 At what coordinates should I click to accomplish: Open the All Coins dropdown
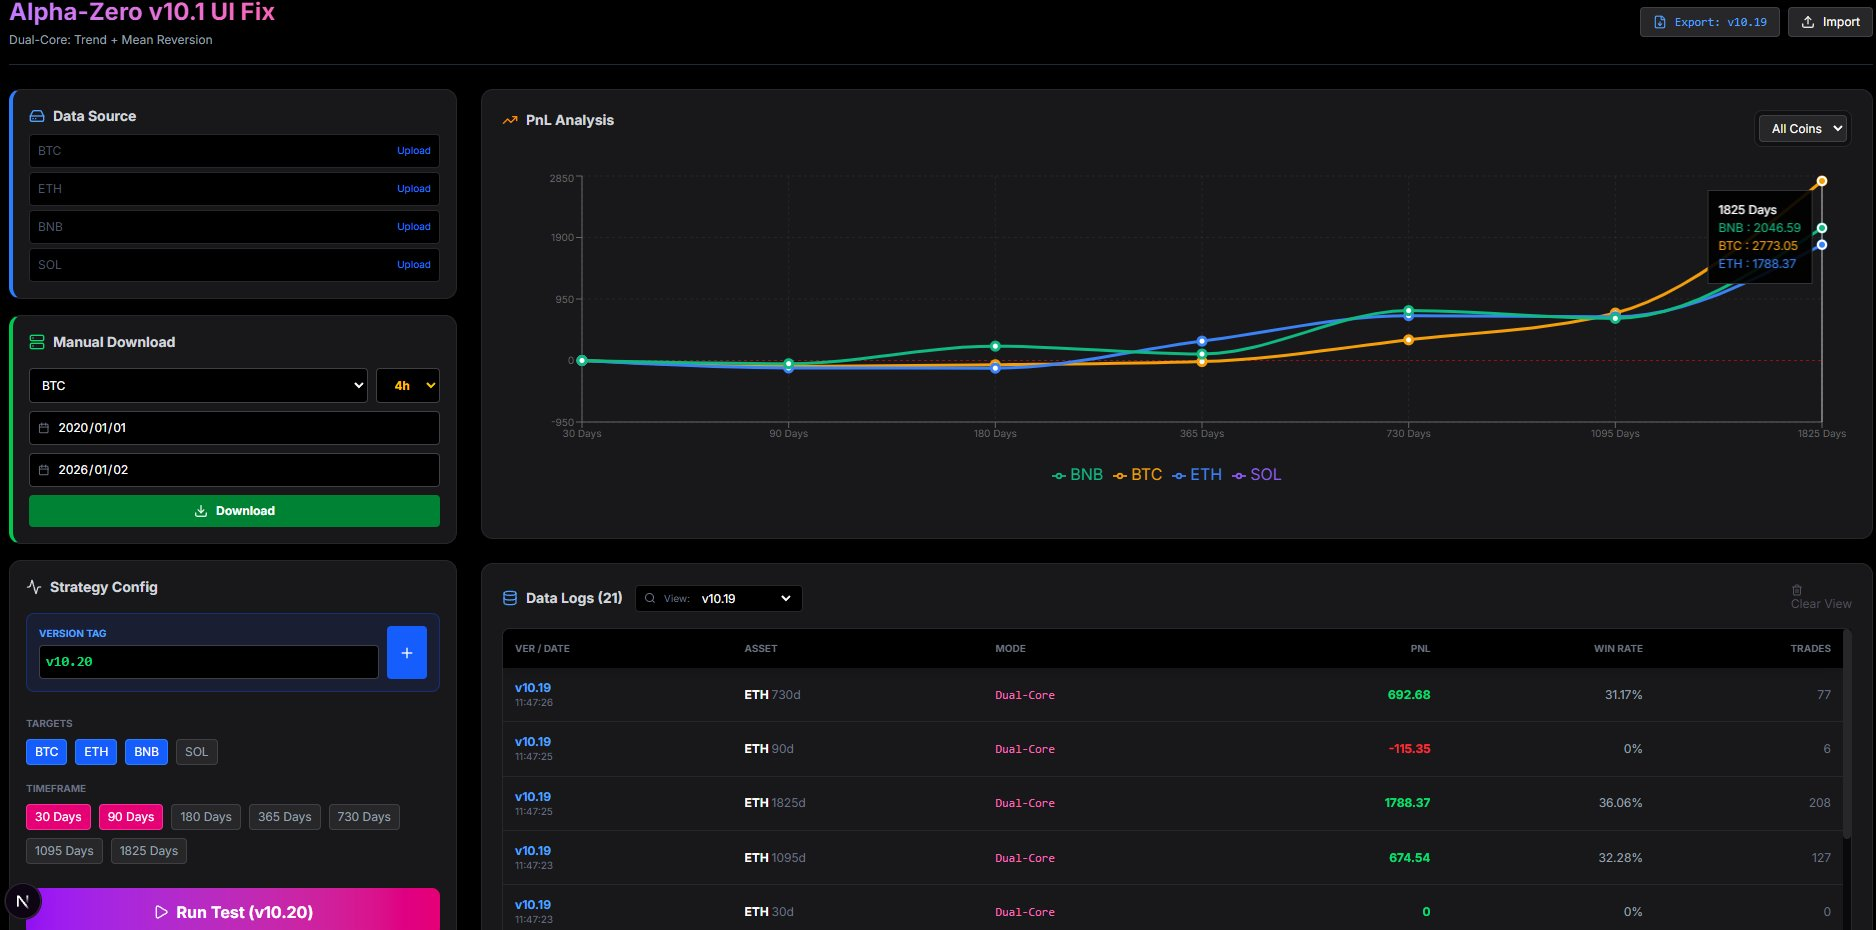coord(1804,129)
